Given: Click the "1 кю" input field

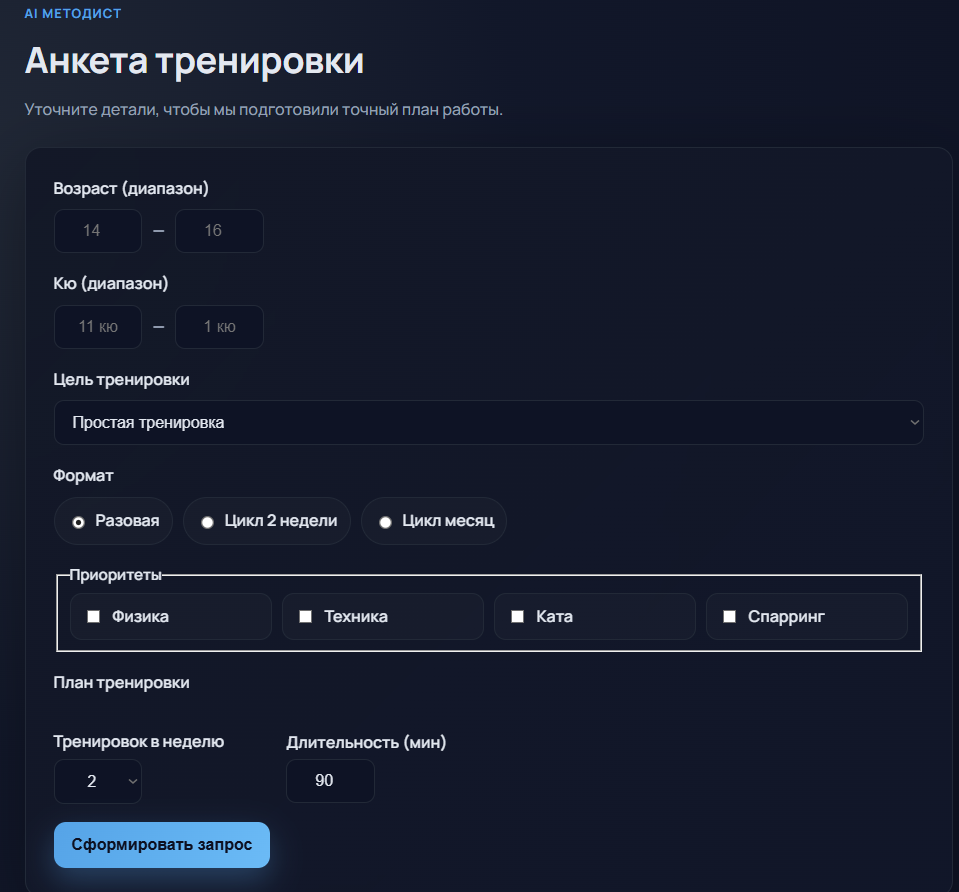Looking at the screenshot, I should (x=219, y=326).
